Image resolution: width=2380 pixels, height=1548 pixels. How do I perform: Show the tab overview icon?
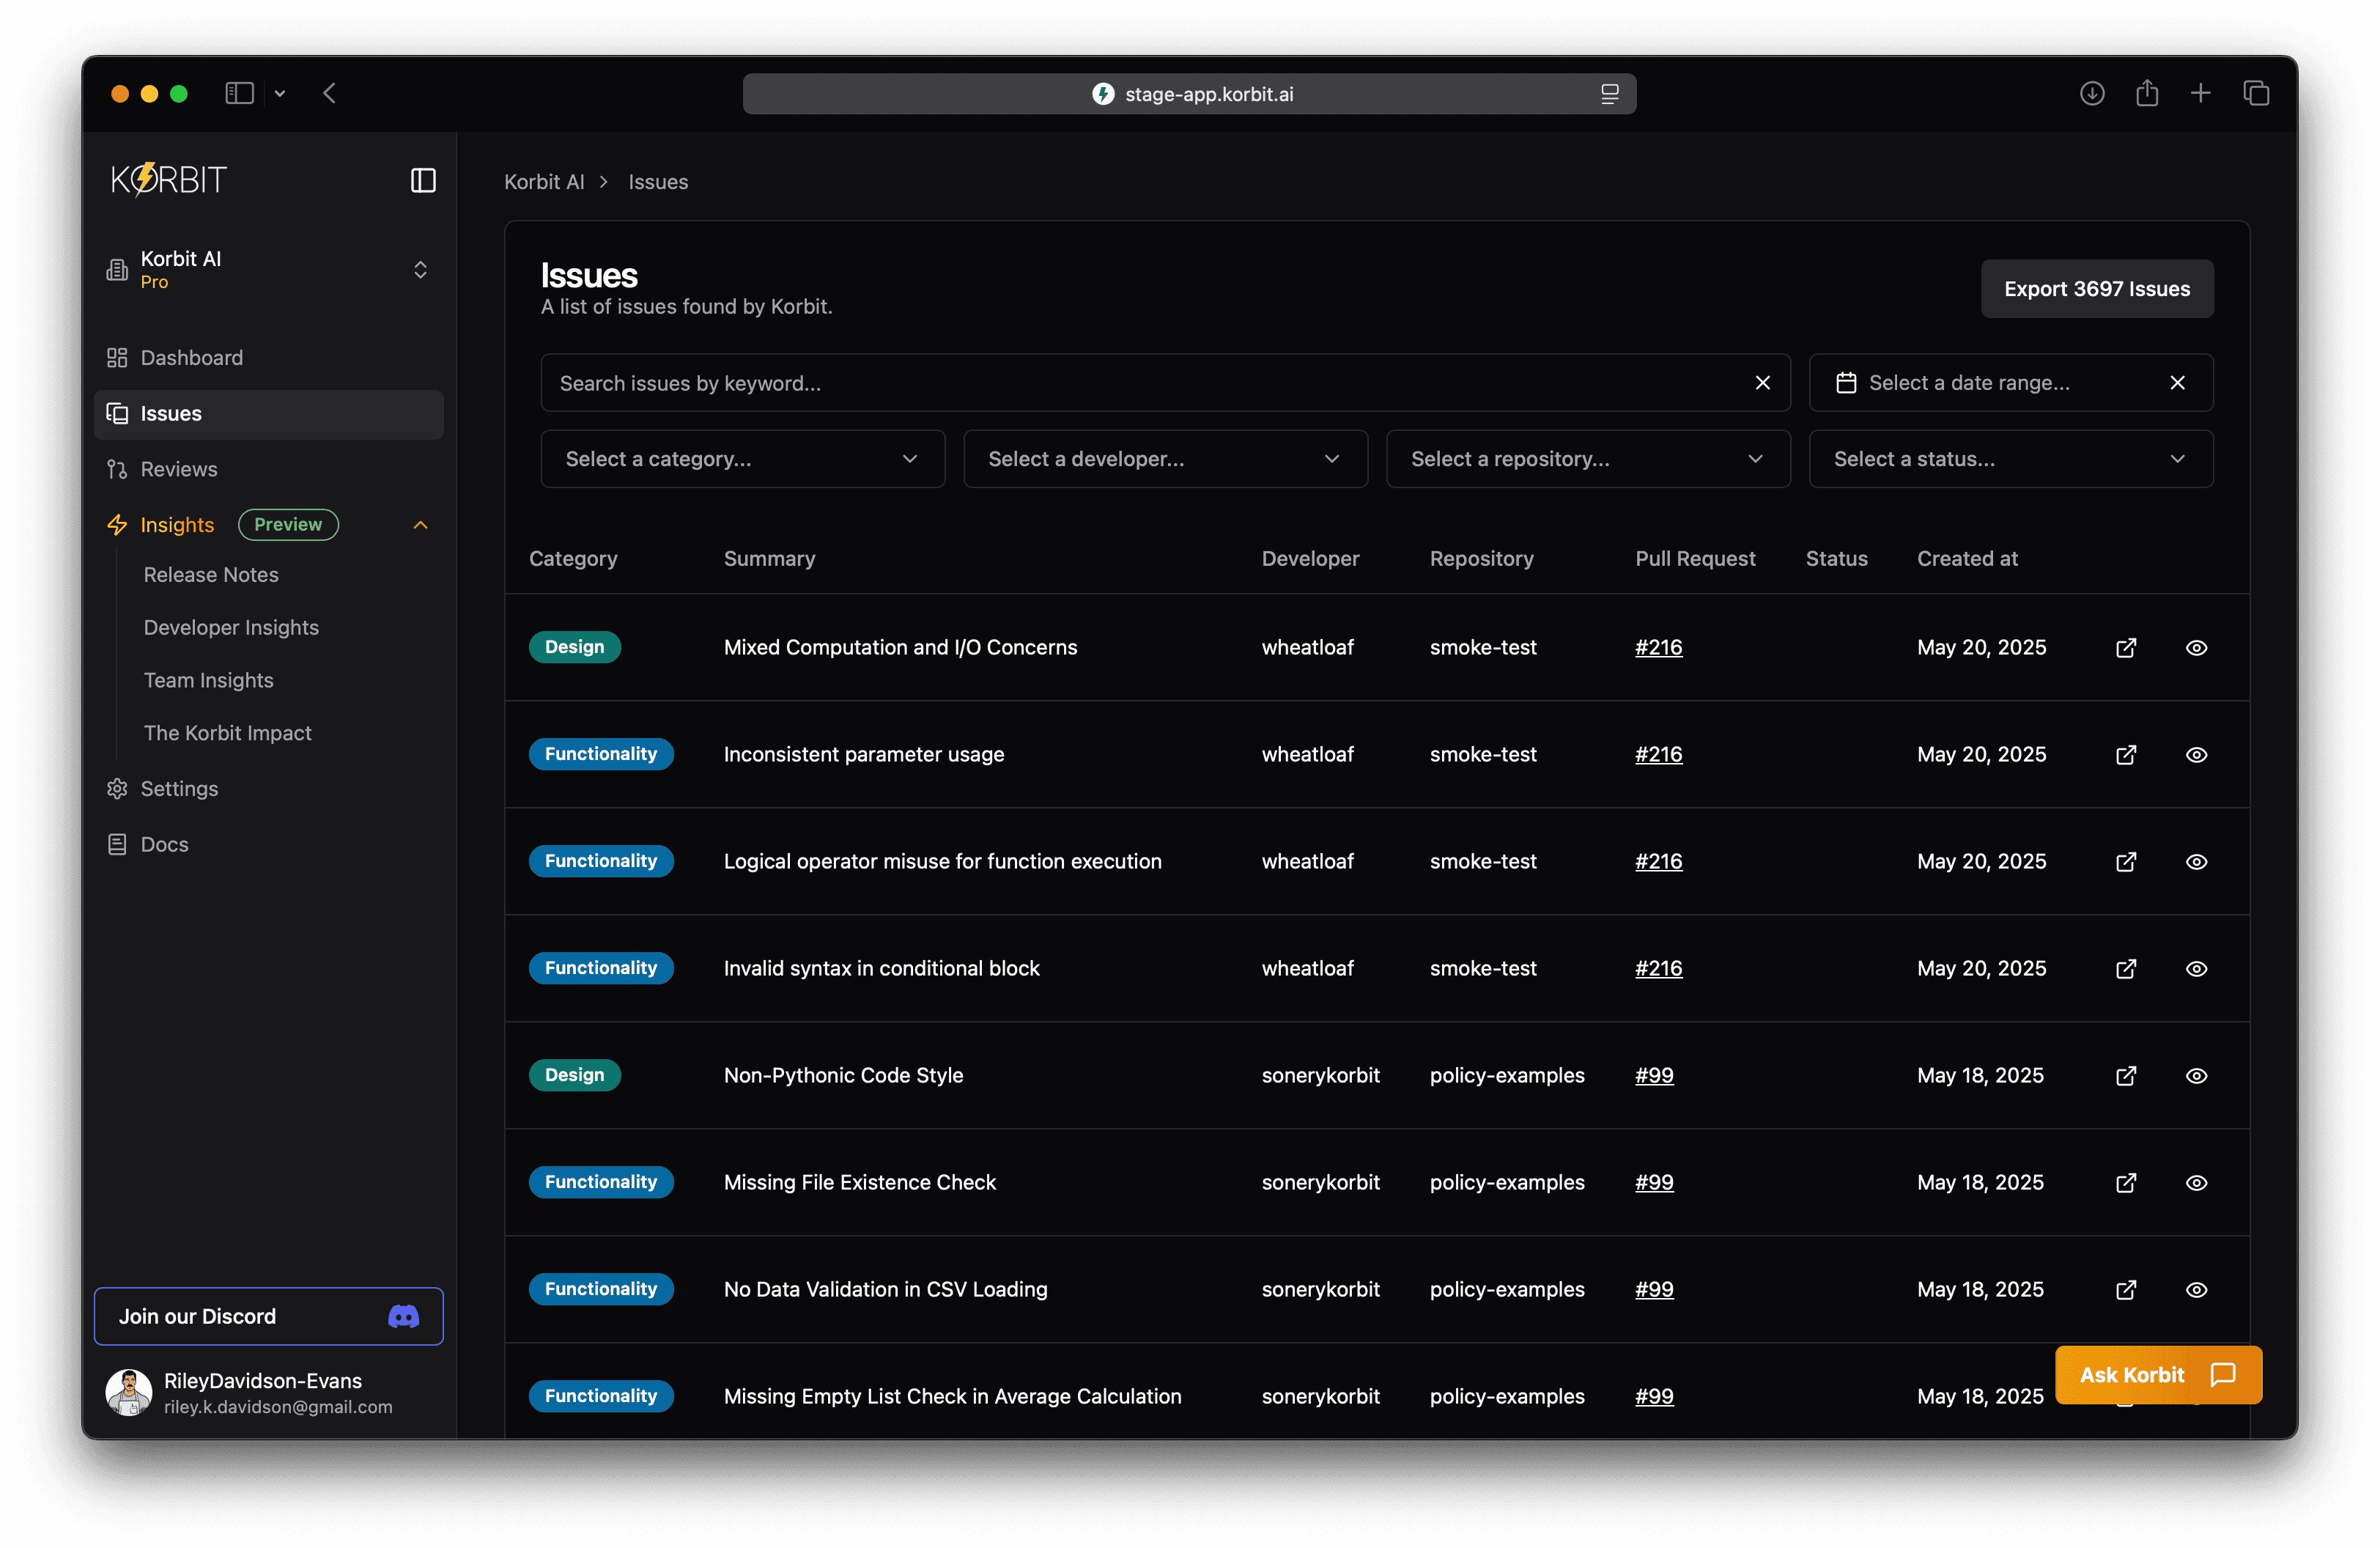click(2256, 93)
